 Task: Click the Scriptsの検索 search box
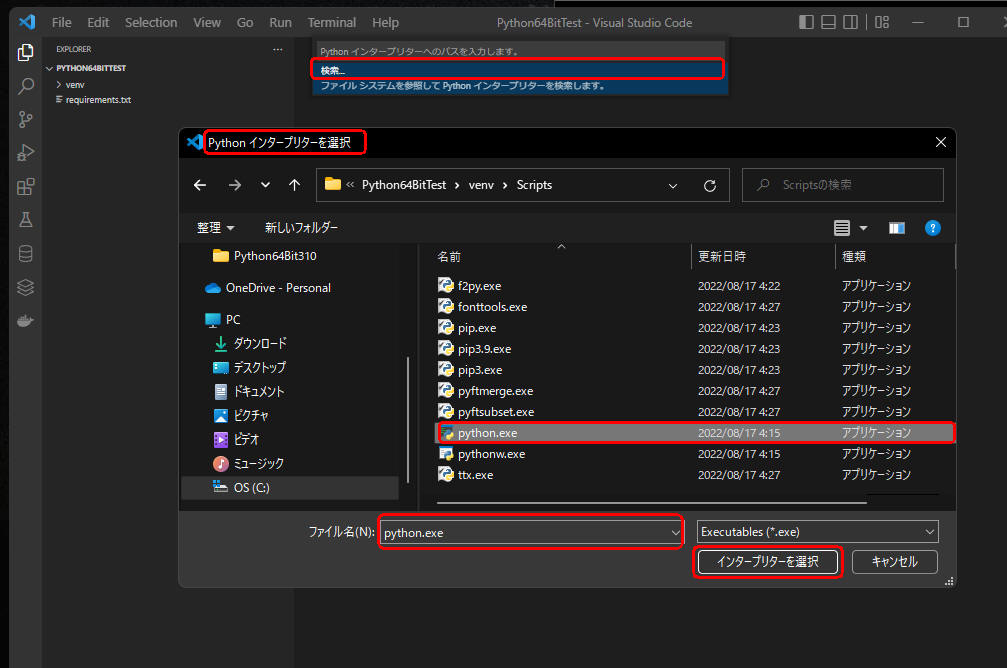tap(843, 185)
